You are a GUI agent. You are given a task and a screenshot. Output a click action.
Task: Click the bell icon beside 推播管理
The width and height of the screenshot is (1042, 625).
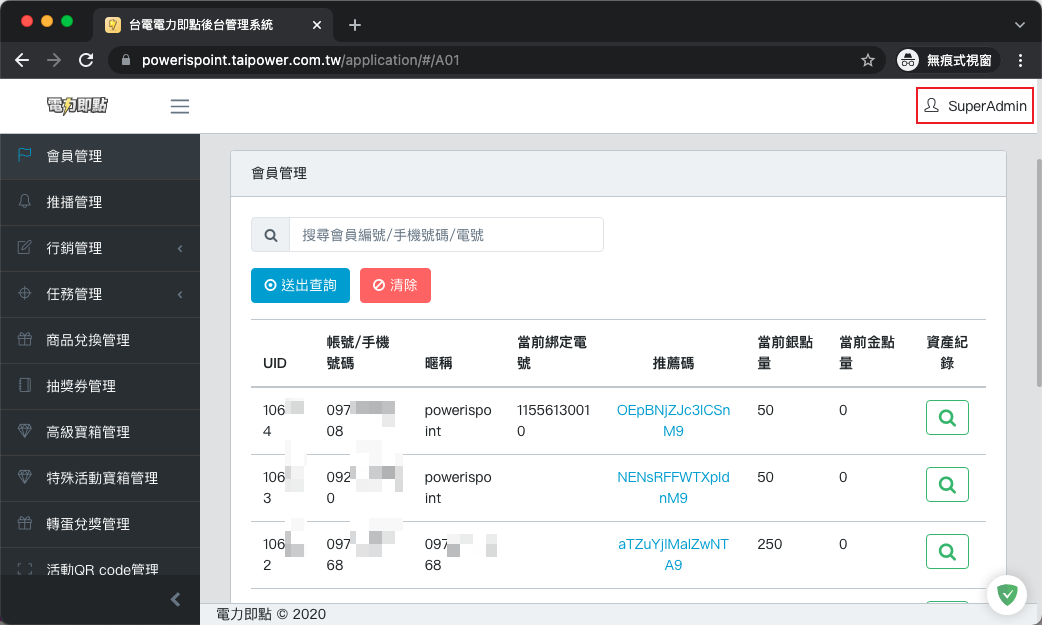coord(25,201)
